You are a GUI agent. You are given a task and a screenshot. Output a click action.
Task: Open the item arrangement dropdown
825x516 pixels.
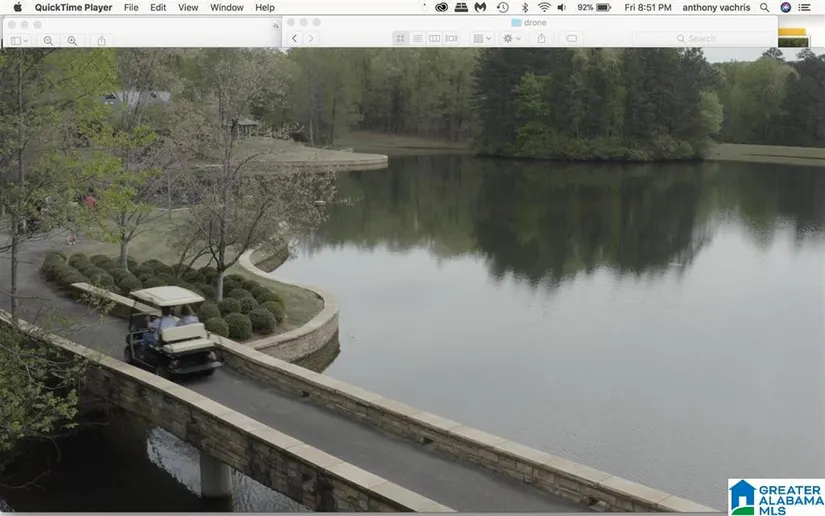click(481, 38)
